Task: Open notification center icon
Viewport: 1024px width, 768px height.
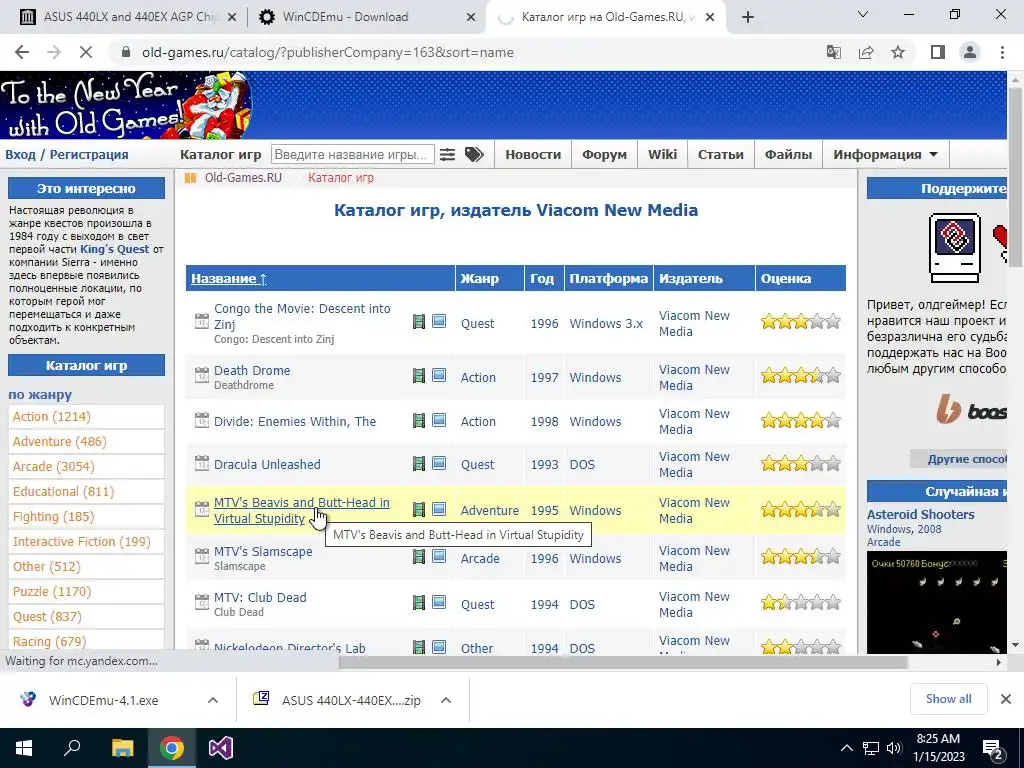Action: tap(992, 749)
